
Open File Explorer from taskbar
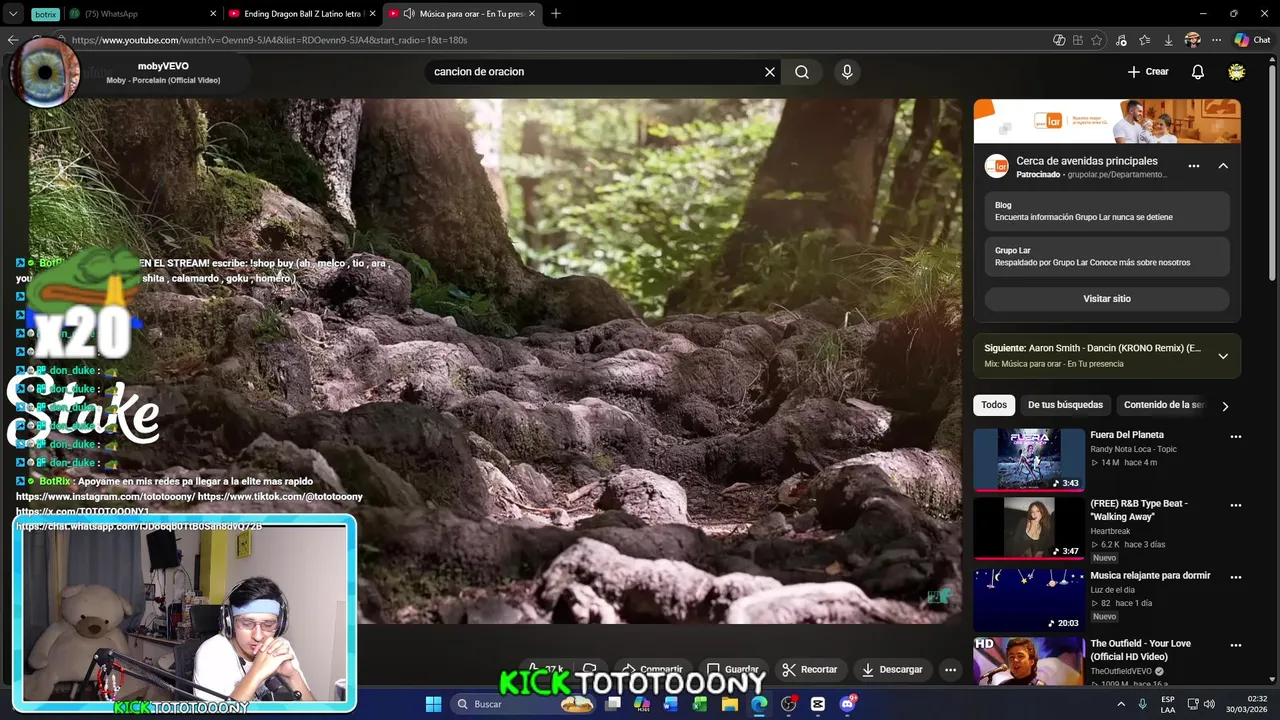click(x=730, y=704)
